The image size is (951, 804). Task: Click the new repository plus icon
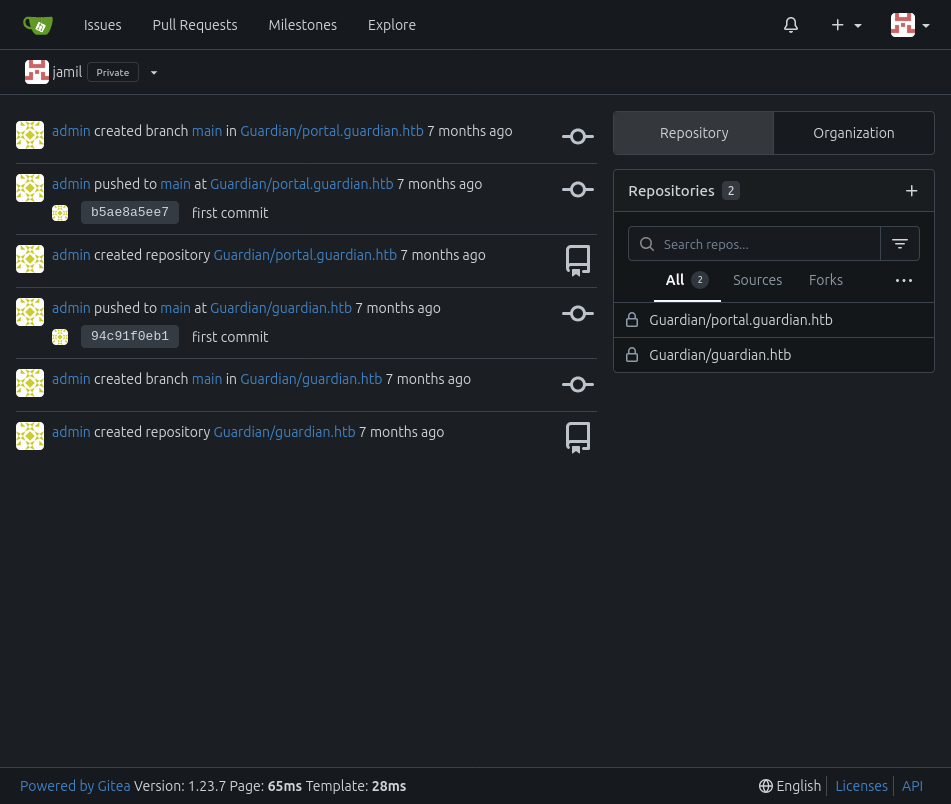(911, 191)
